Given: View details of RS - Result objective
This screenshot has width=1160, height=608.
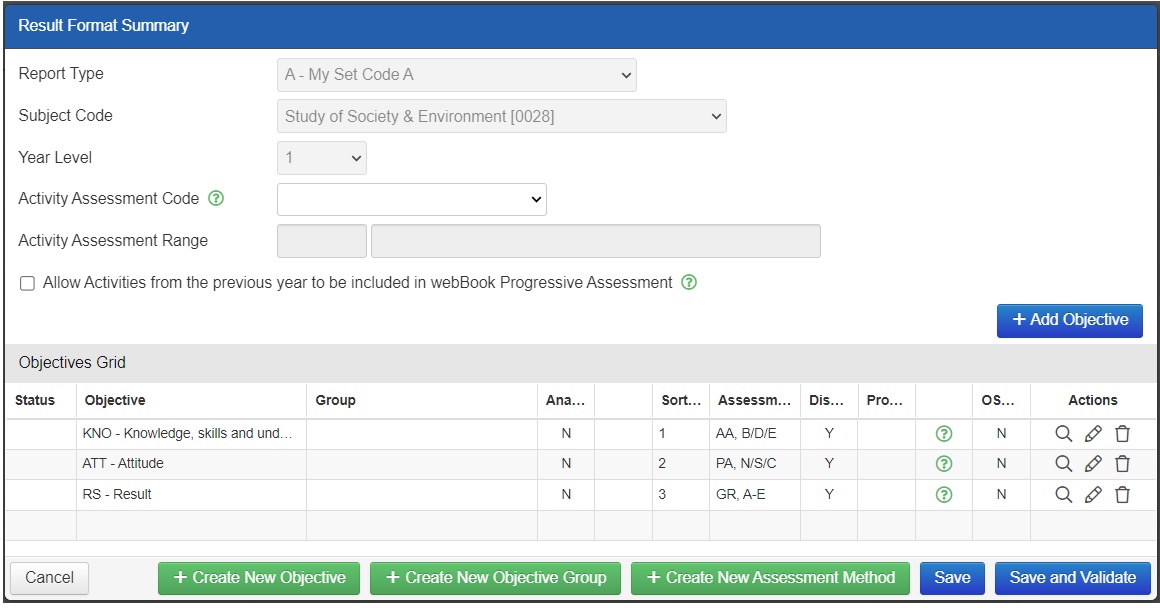Looking at the screenshot, I should click(1064, 495).
